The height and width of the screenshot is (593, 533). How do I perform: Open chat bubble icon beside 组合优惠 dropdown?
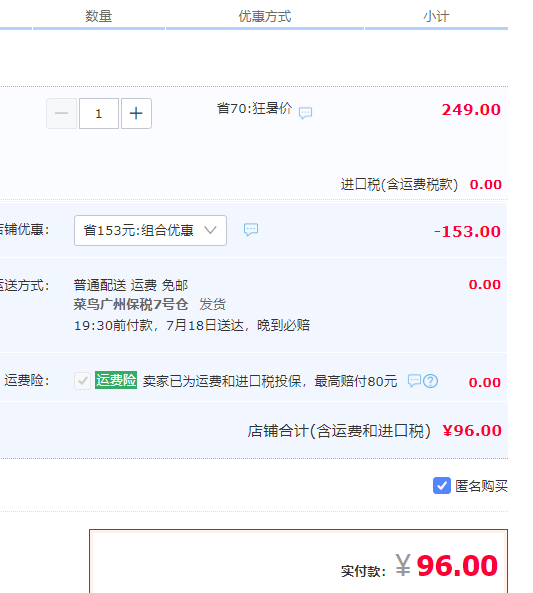pos(251,230)
